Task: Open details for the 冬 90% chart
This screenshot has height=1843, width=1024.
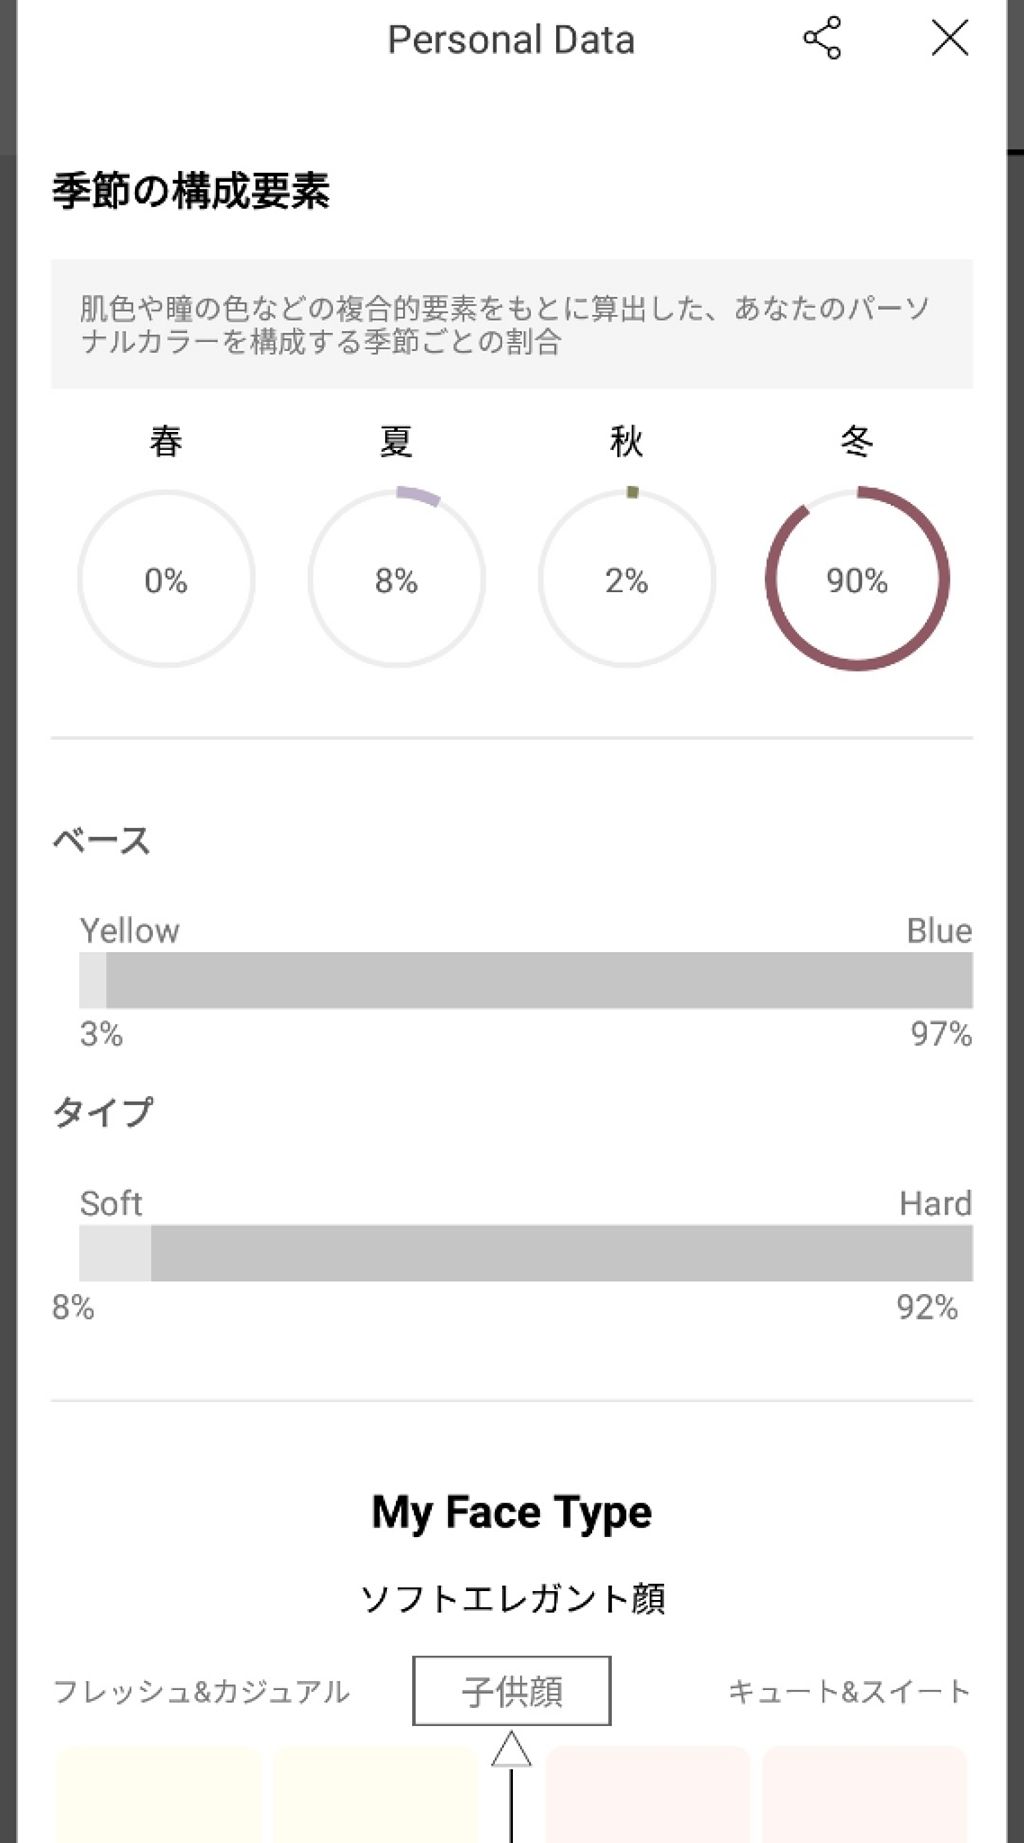Action: (x=855, y=578)
